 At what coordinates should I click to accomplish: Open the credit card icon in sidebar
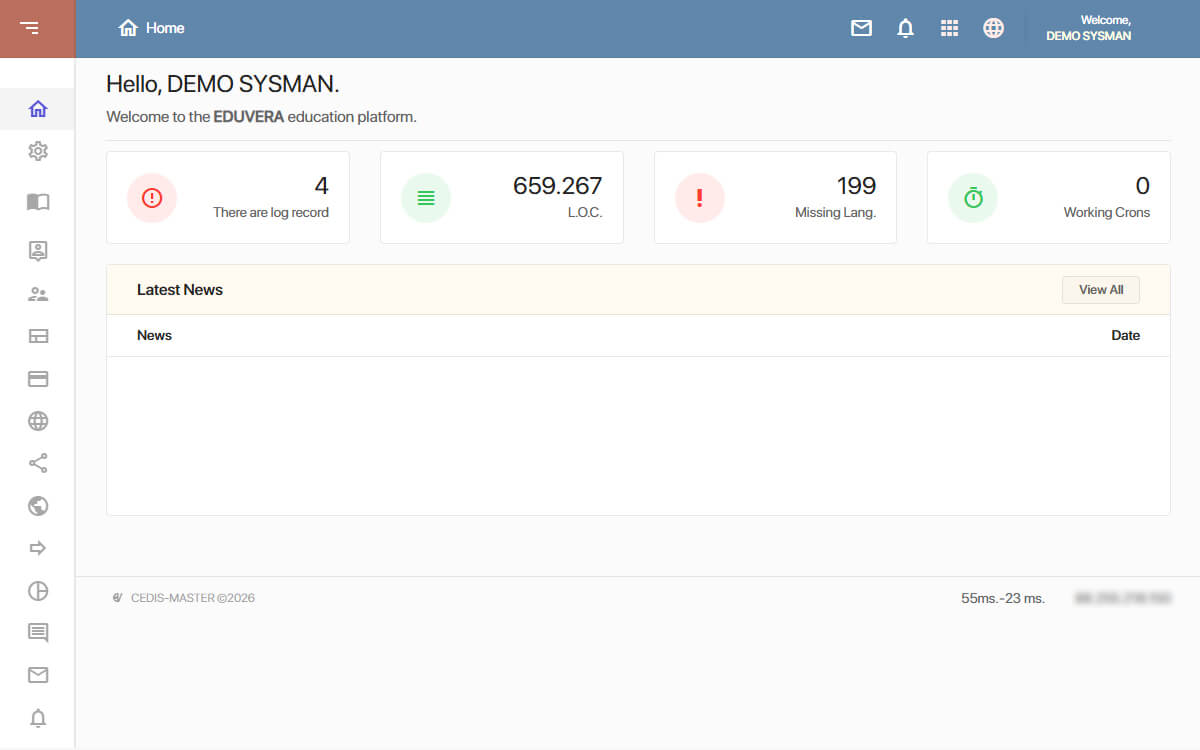pos(38,379)
